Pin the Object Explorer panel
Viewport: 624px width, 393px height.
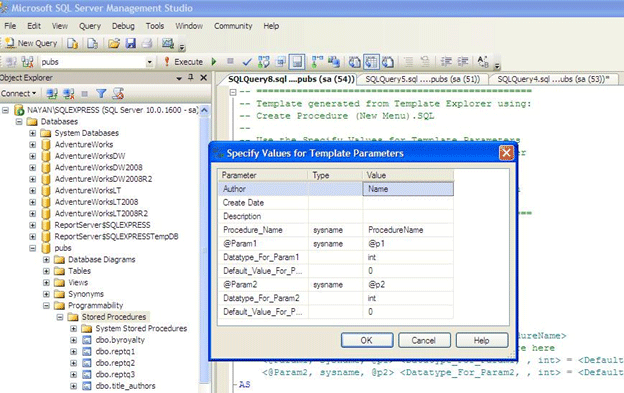click(x=191, y=78)
